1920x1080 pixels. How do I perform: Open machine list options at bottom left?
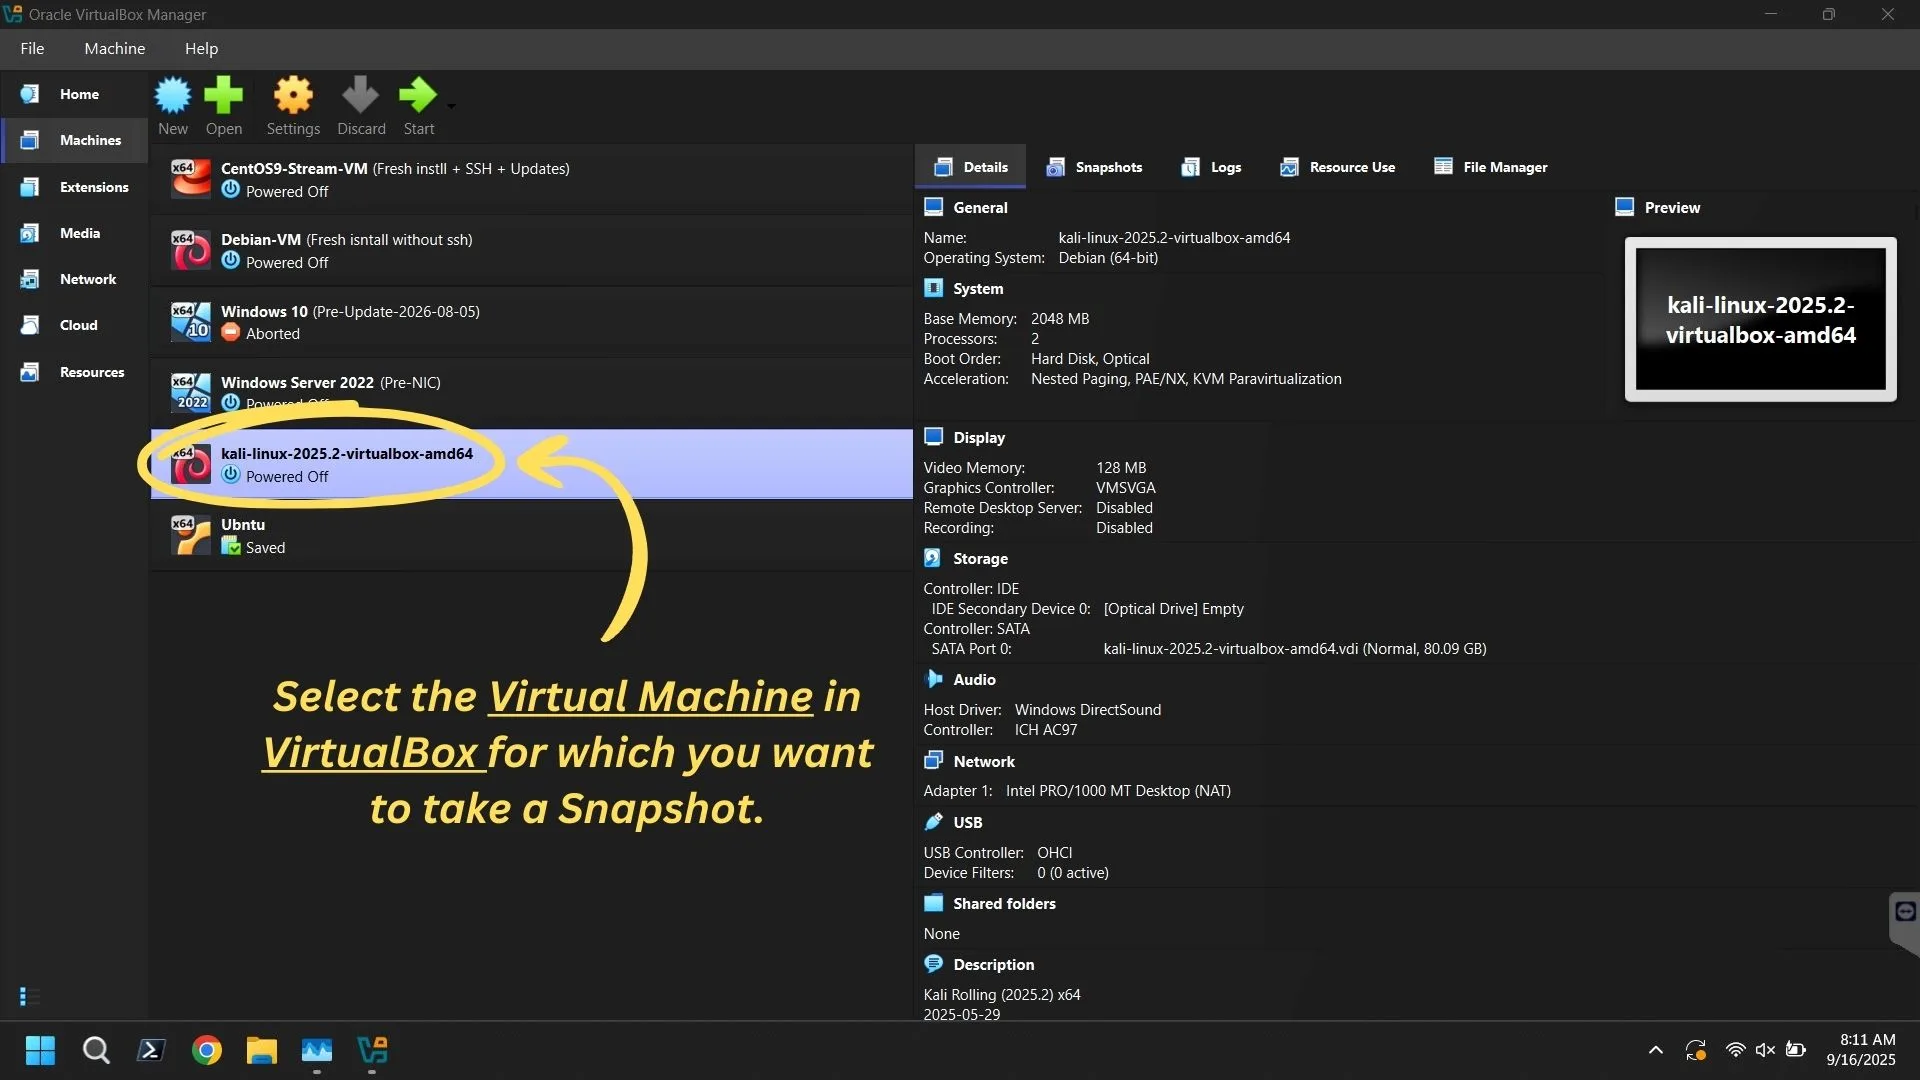click(x=28, y=997)
